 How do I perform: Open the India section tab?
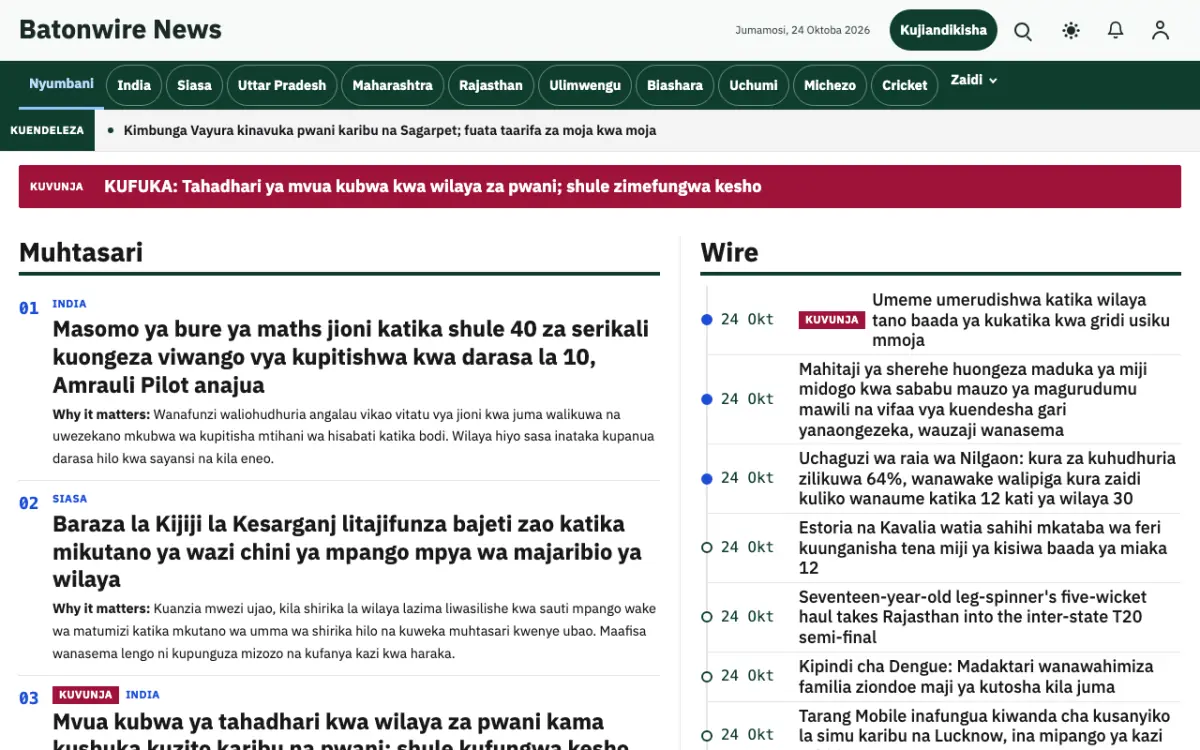134,85
